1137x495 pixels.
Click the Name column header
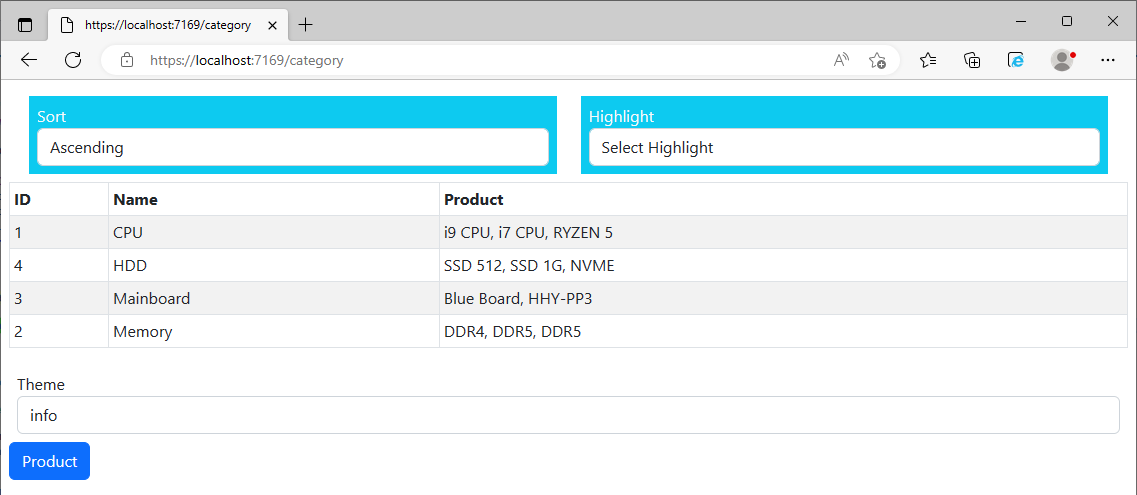point(274,199)
